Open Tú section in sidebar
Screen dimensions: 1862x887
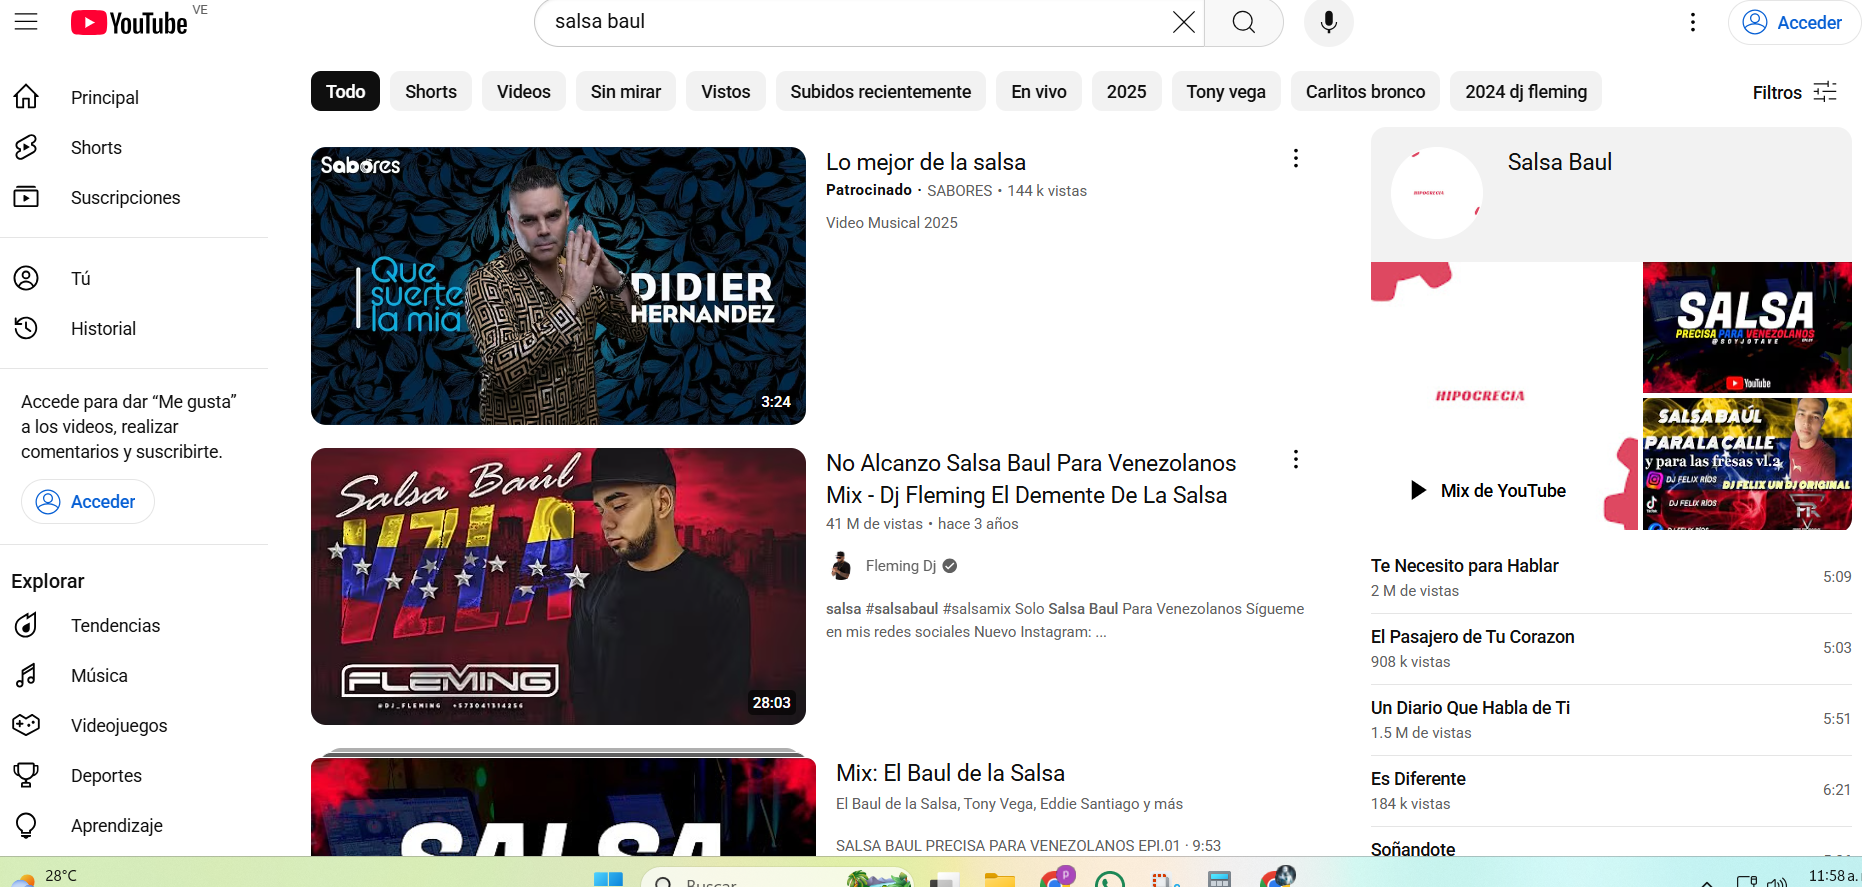(x=80, y=278)
